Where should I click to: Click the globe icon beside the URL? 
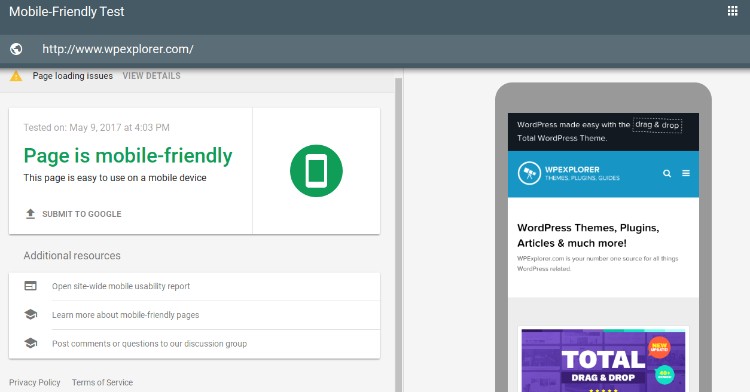pyautogui.click(x=16, y=49)
